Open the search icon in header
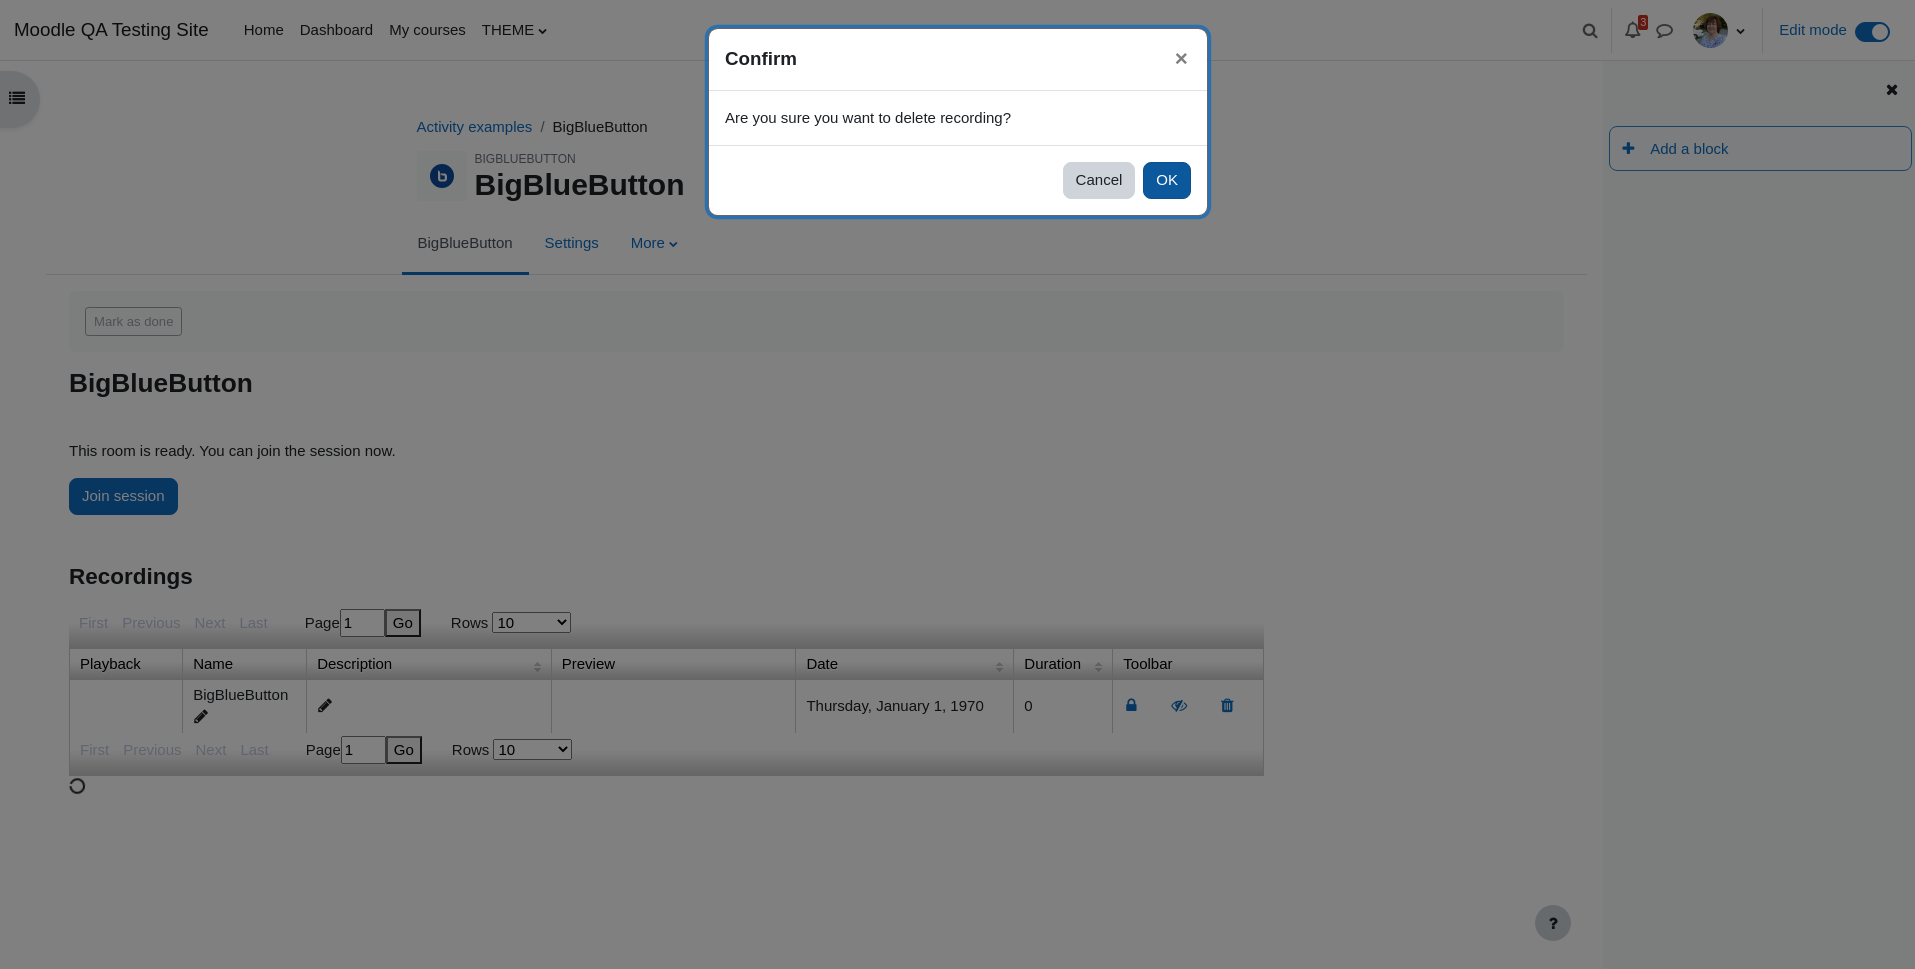The height and width of the screenshot is (969, 1915). pyautogui.click(x=1589, y=31)
